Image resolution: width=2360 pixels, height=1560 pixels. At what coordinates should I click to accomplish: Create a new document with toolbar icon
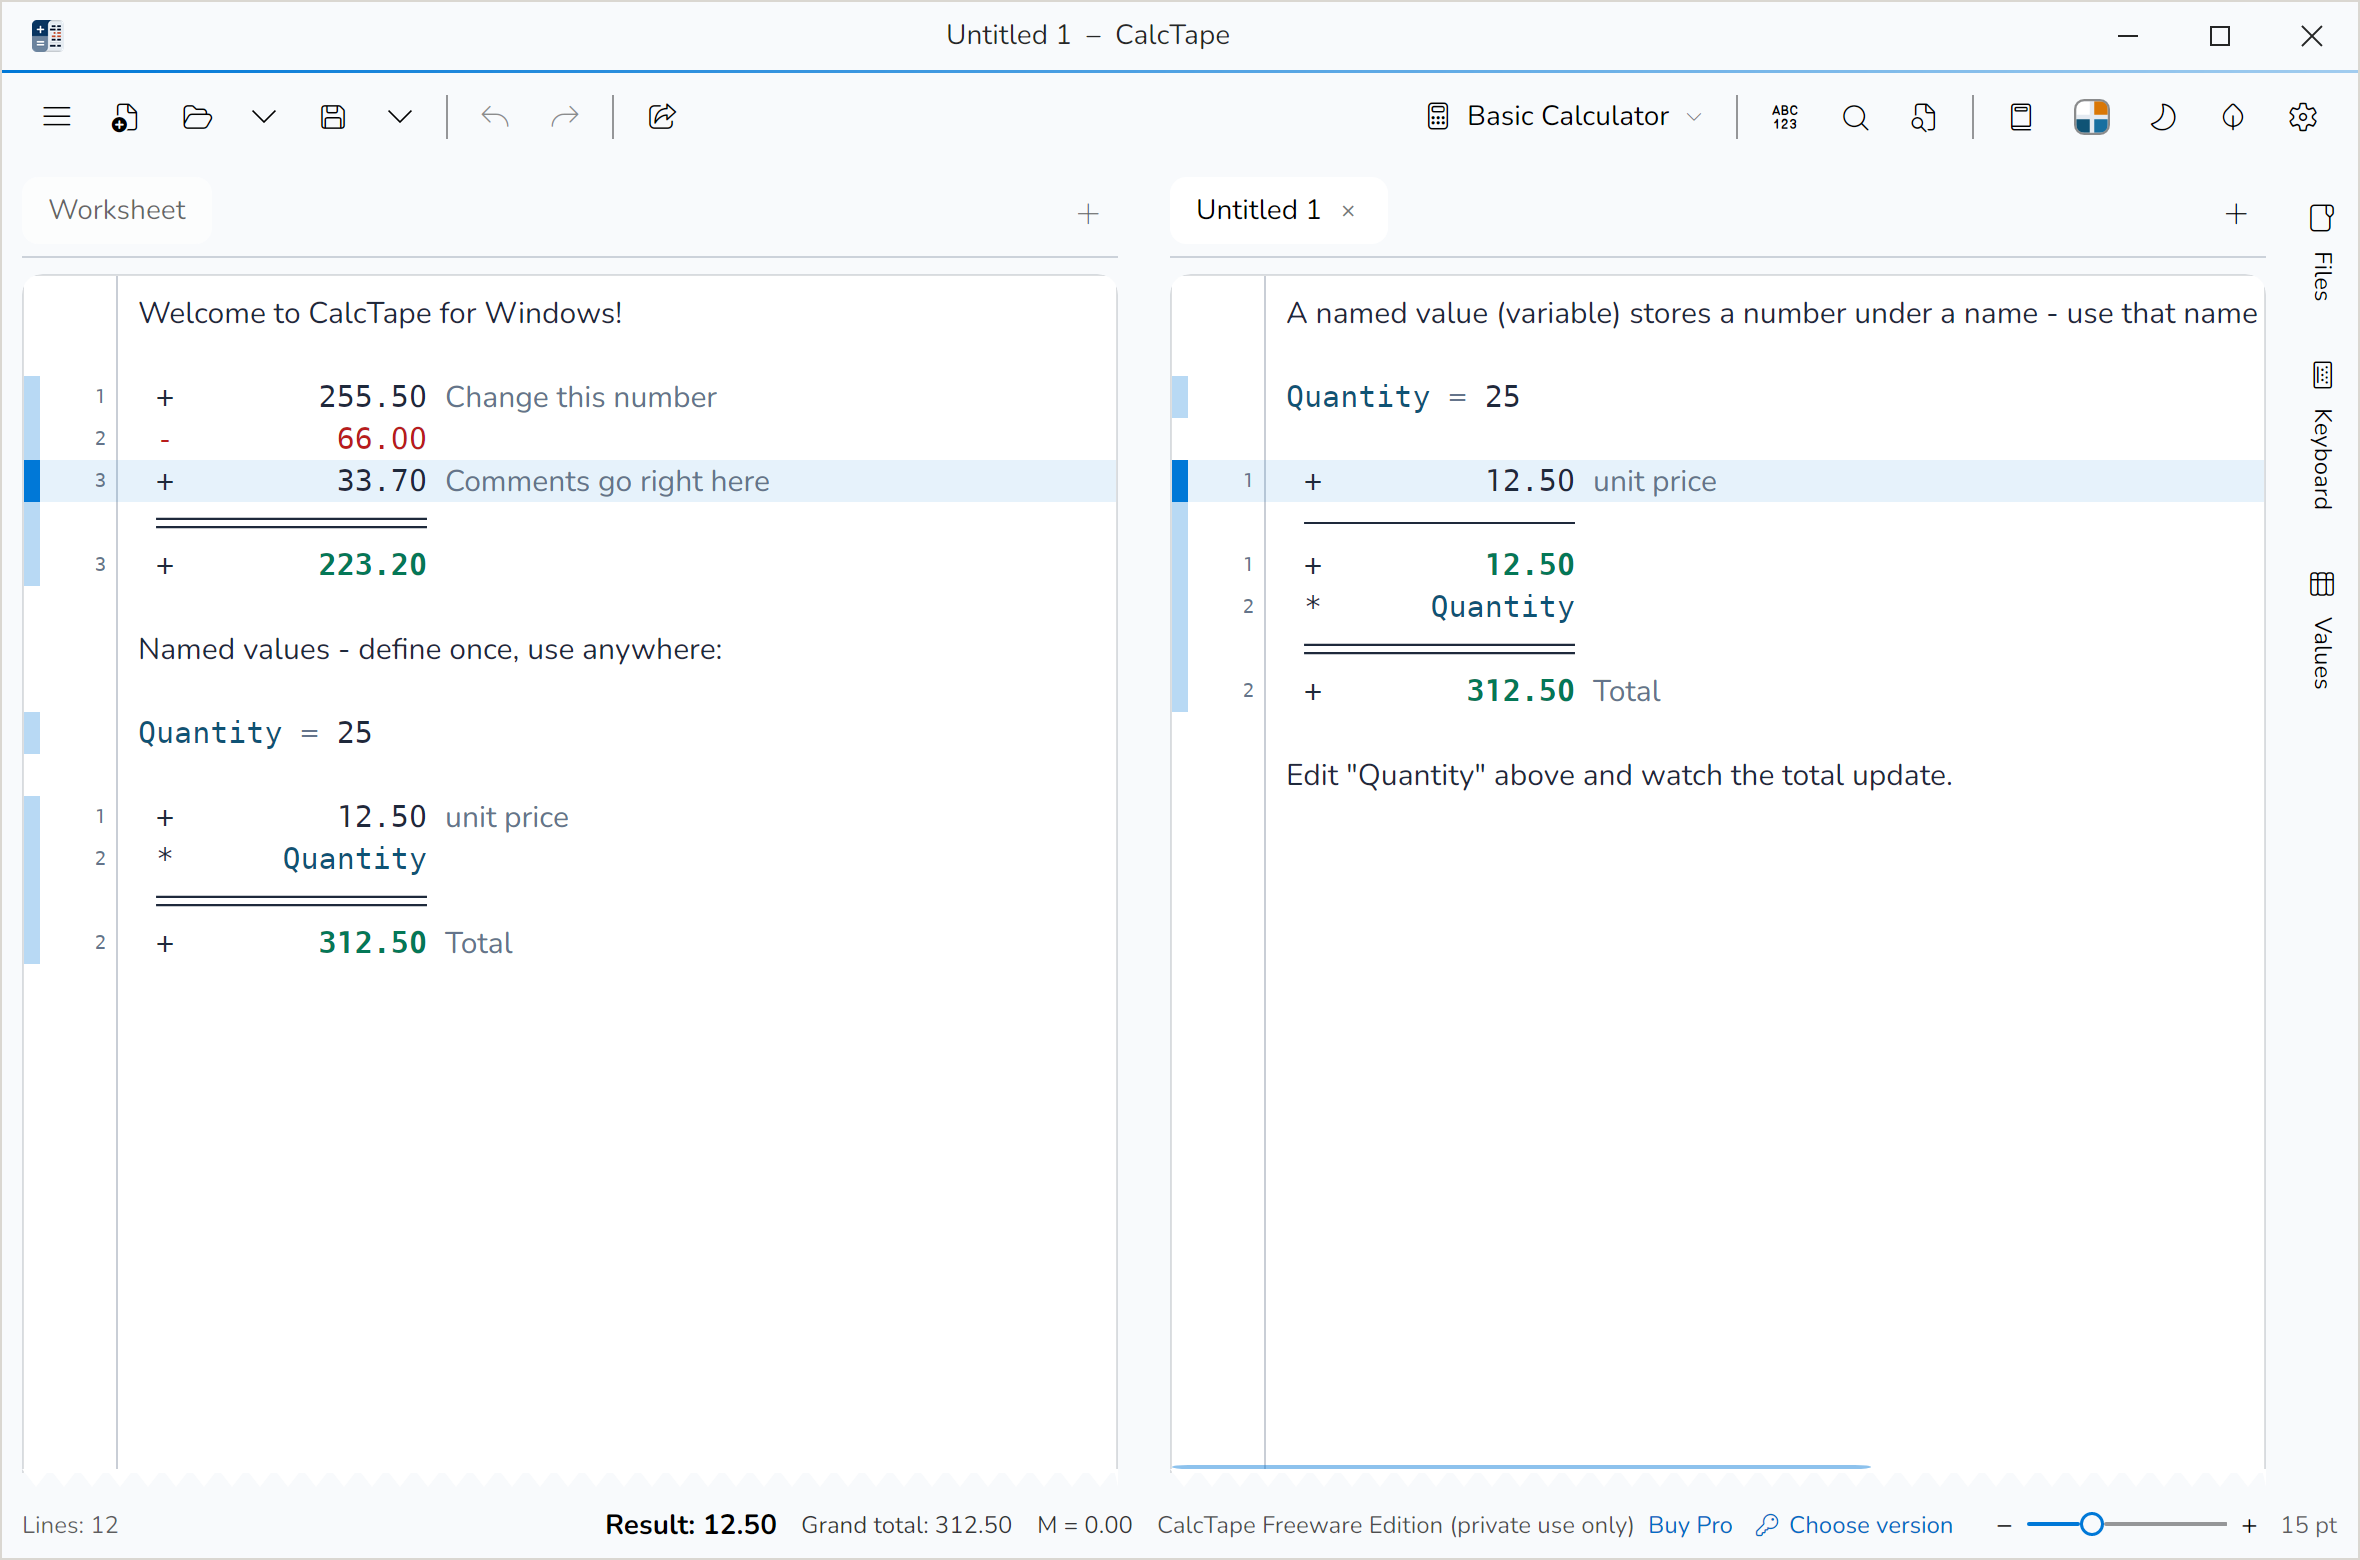tap(125, 117)
